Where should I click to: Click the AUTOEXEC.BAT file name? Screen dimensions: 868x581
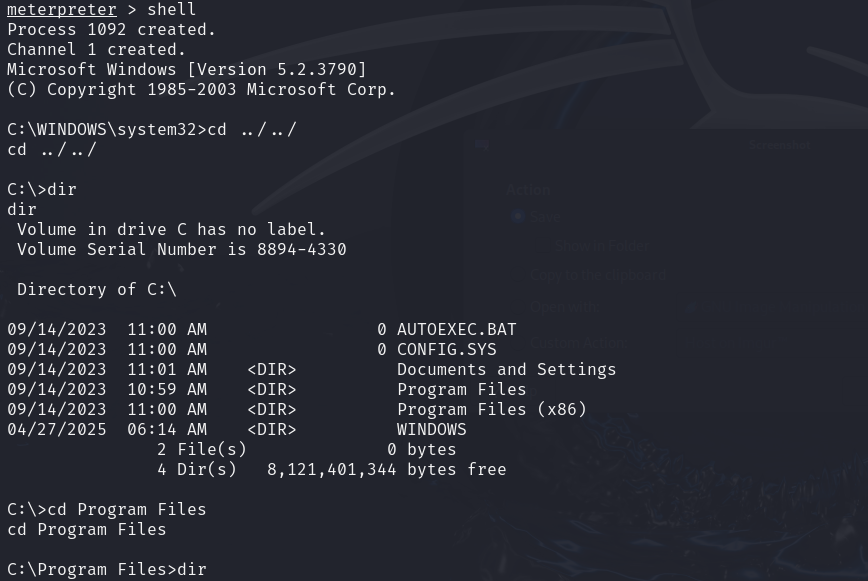[x=457, y=330]
